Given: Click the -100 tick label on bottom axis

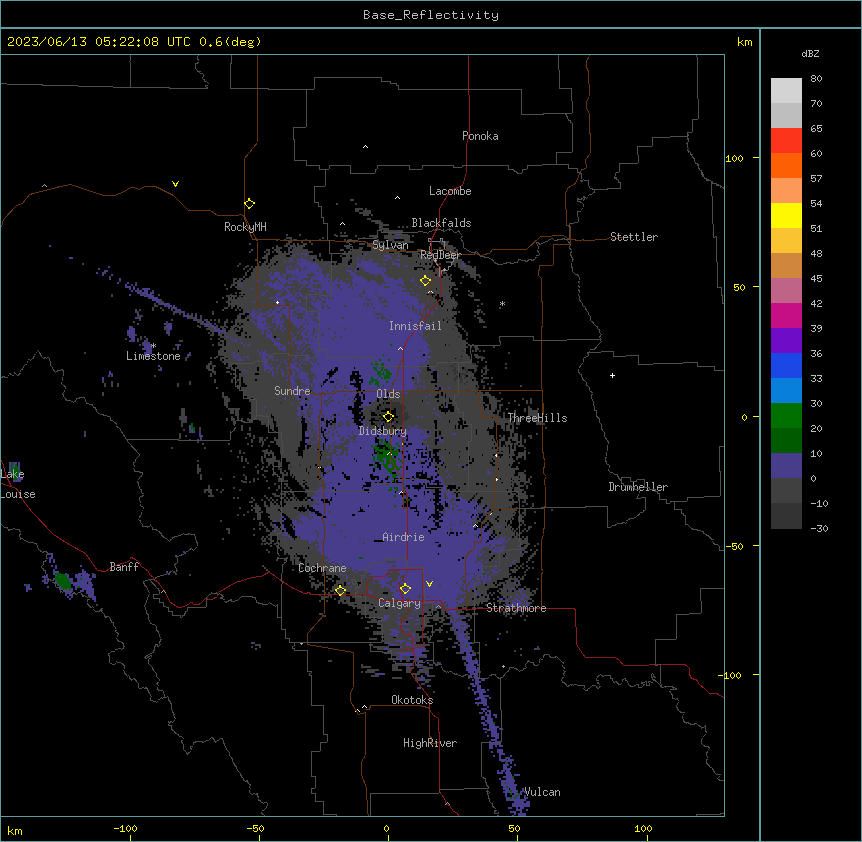Looking at the screenshot, I should tap(125, 828).
